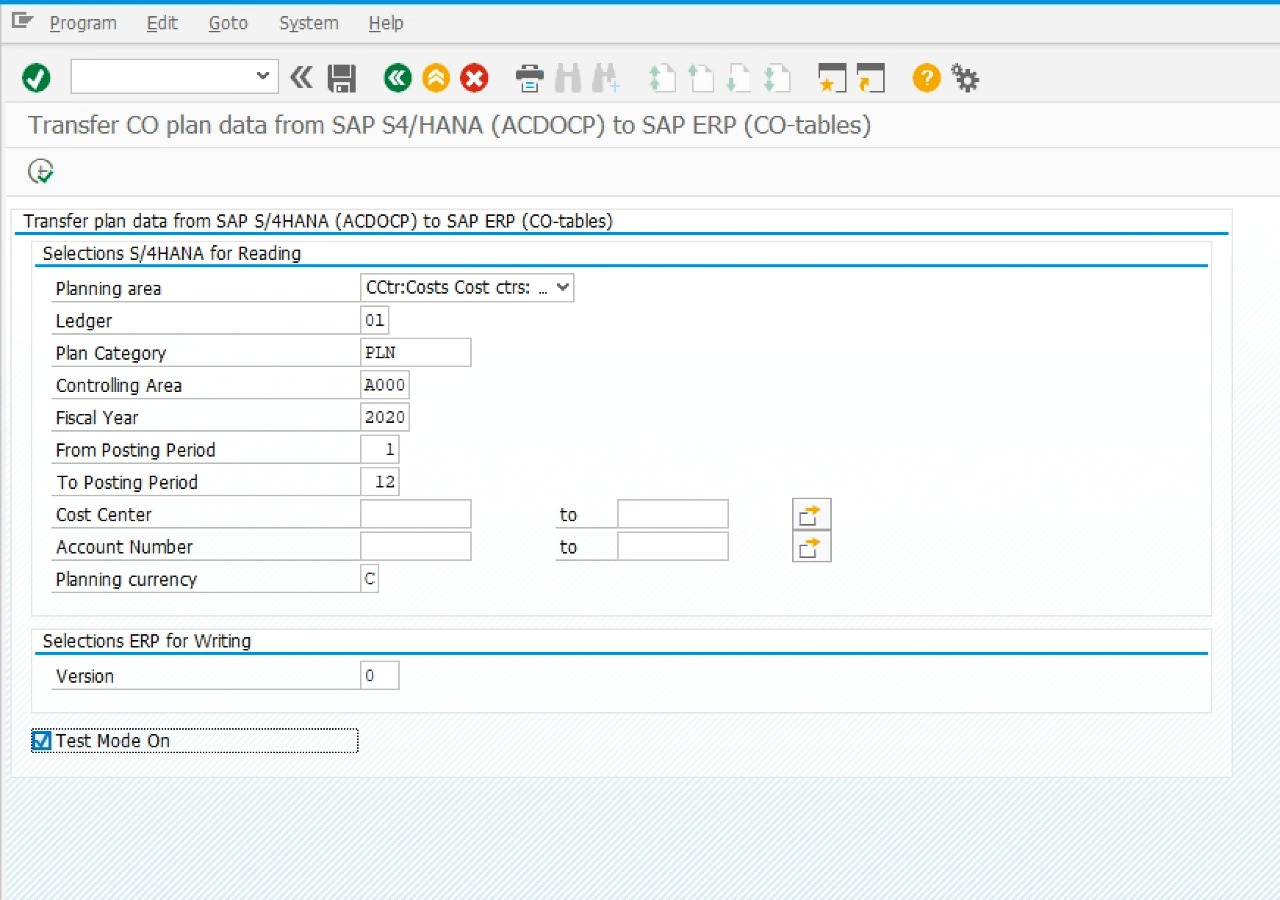The width and height of the screenshot is (1280, 900).
Task: Open multiple selection for Cost Center
Action: (811, 514)
